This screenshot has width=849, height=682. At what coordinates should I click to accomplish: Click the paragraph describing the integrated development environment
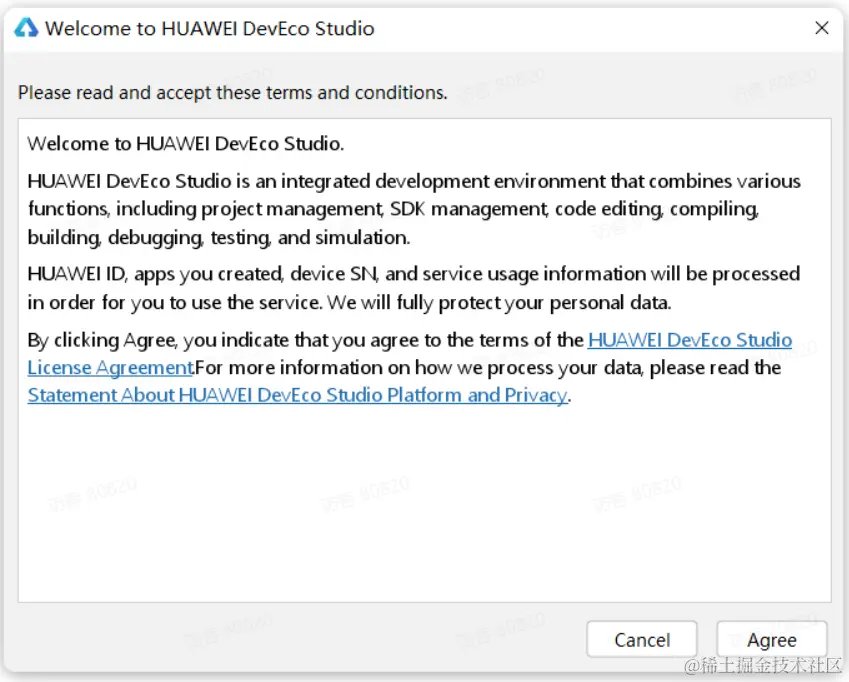[414, 209]
